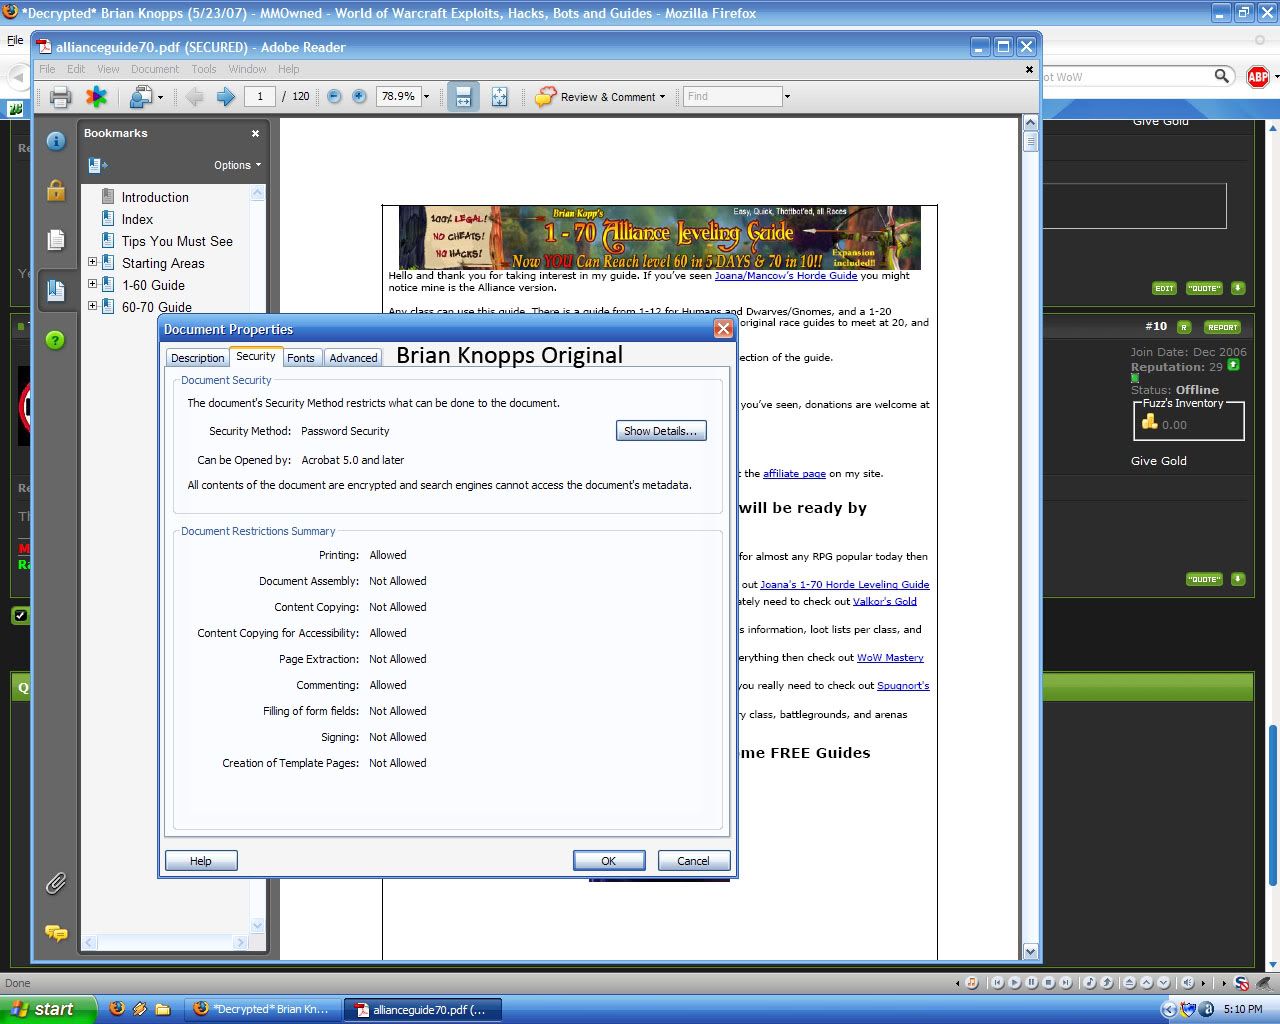
Task: Open the Document menu
Action: (x=155, y=69)
